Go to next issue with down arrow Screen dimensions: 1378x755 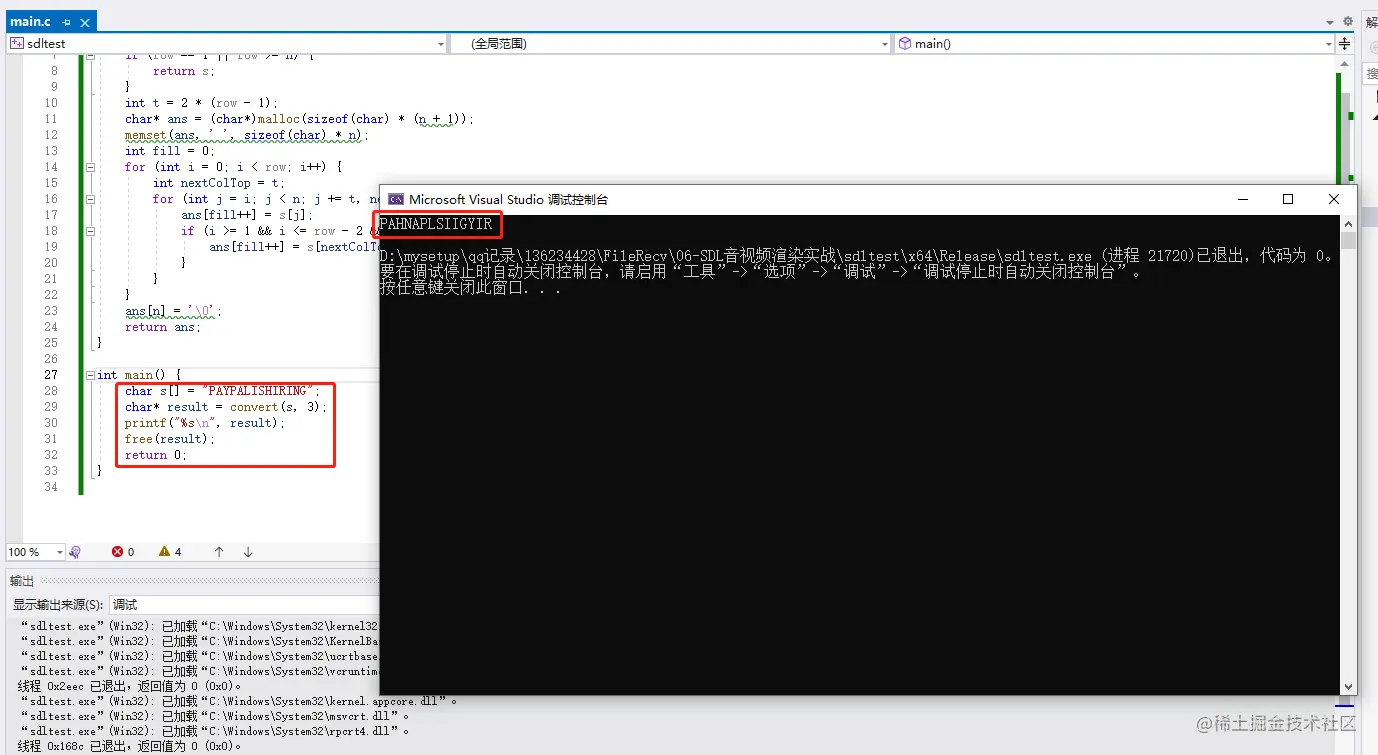[x=248, y=552]
